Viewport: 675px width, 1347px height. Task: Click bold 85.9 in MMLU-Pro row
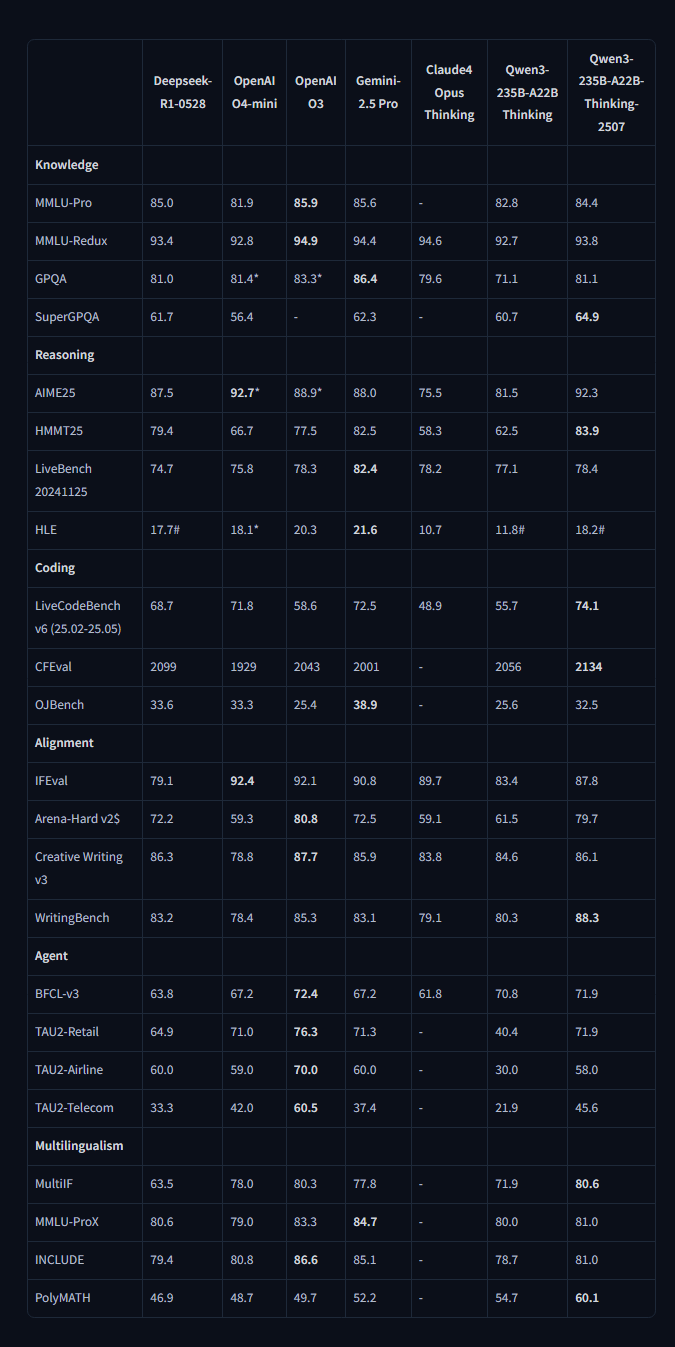(x=306, y=203)
